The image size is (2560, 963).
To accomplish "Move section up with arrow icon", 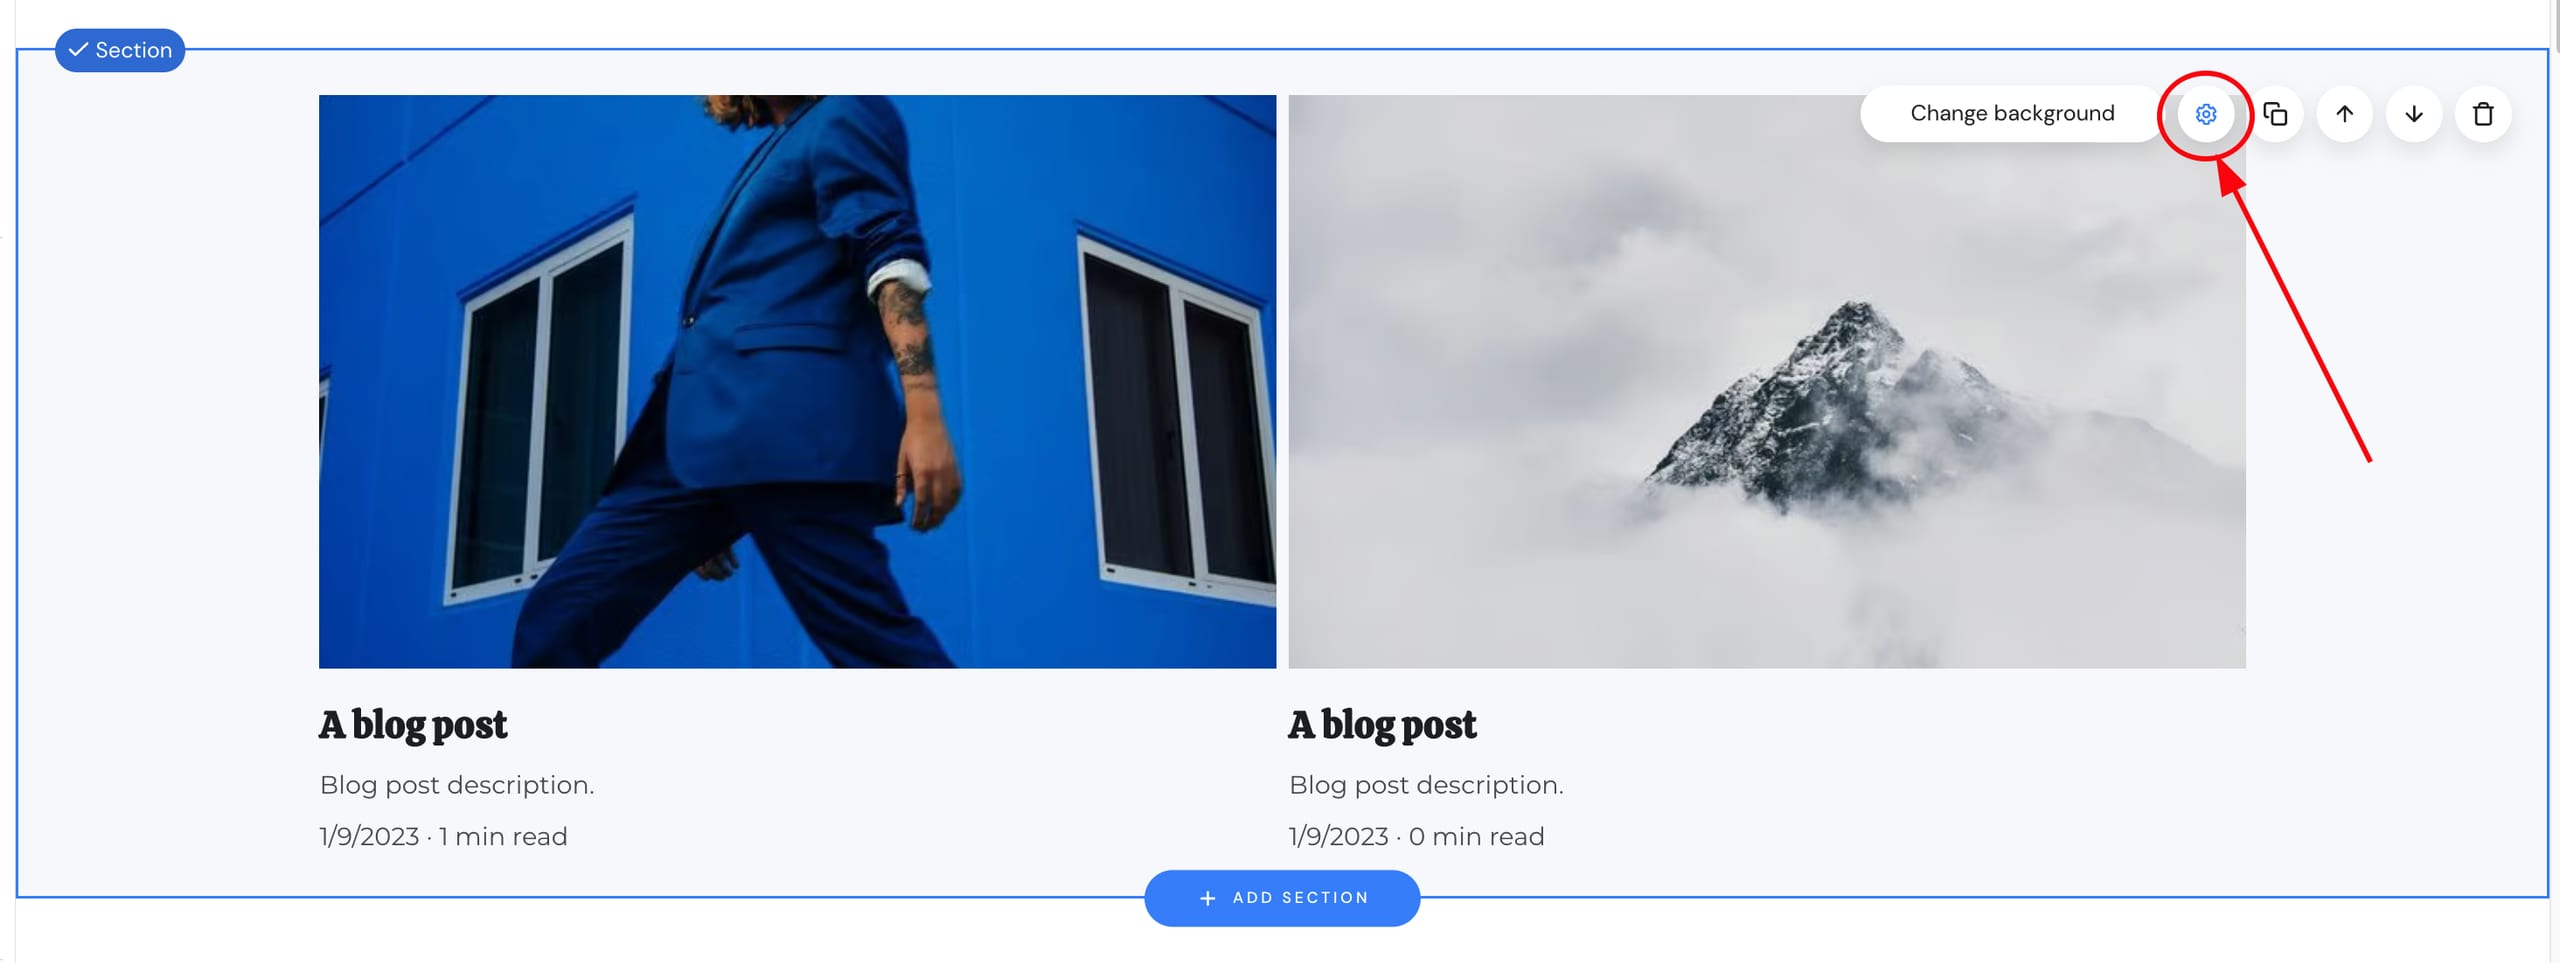I will pyautogui.click(x=2344, y=114).
